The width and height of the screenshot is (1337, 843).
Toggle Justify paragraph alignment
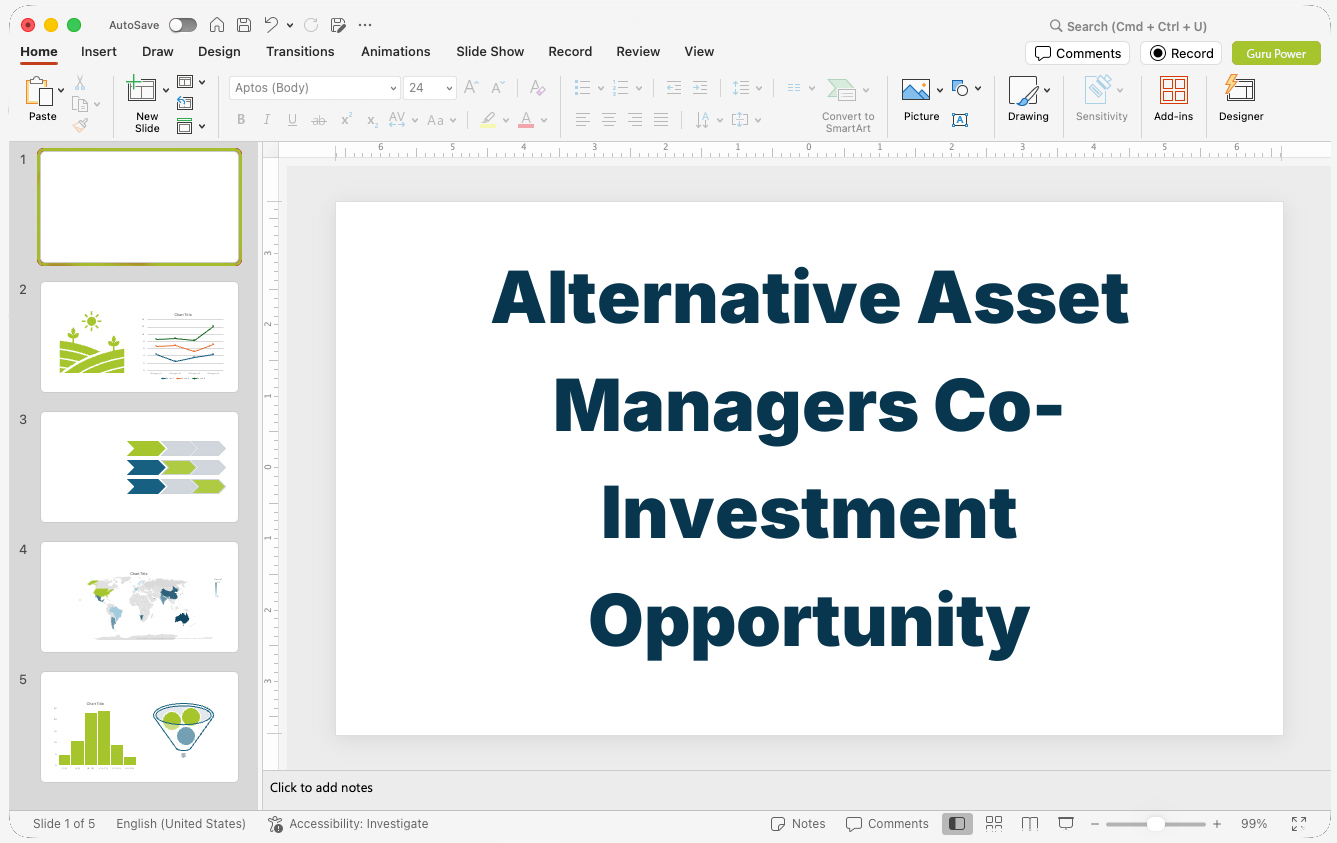point(661,120)
